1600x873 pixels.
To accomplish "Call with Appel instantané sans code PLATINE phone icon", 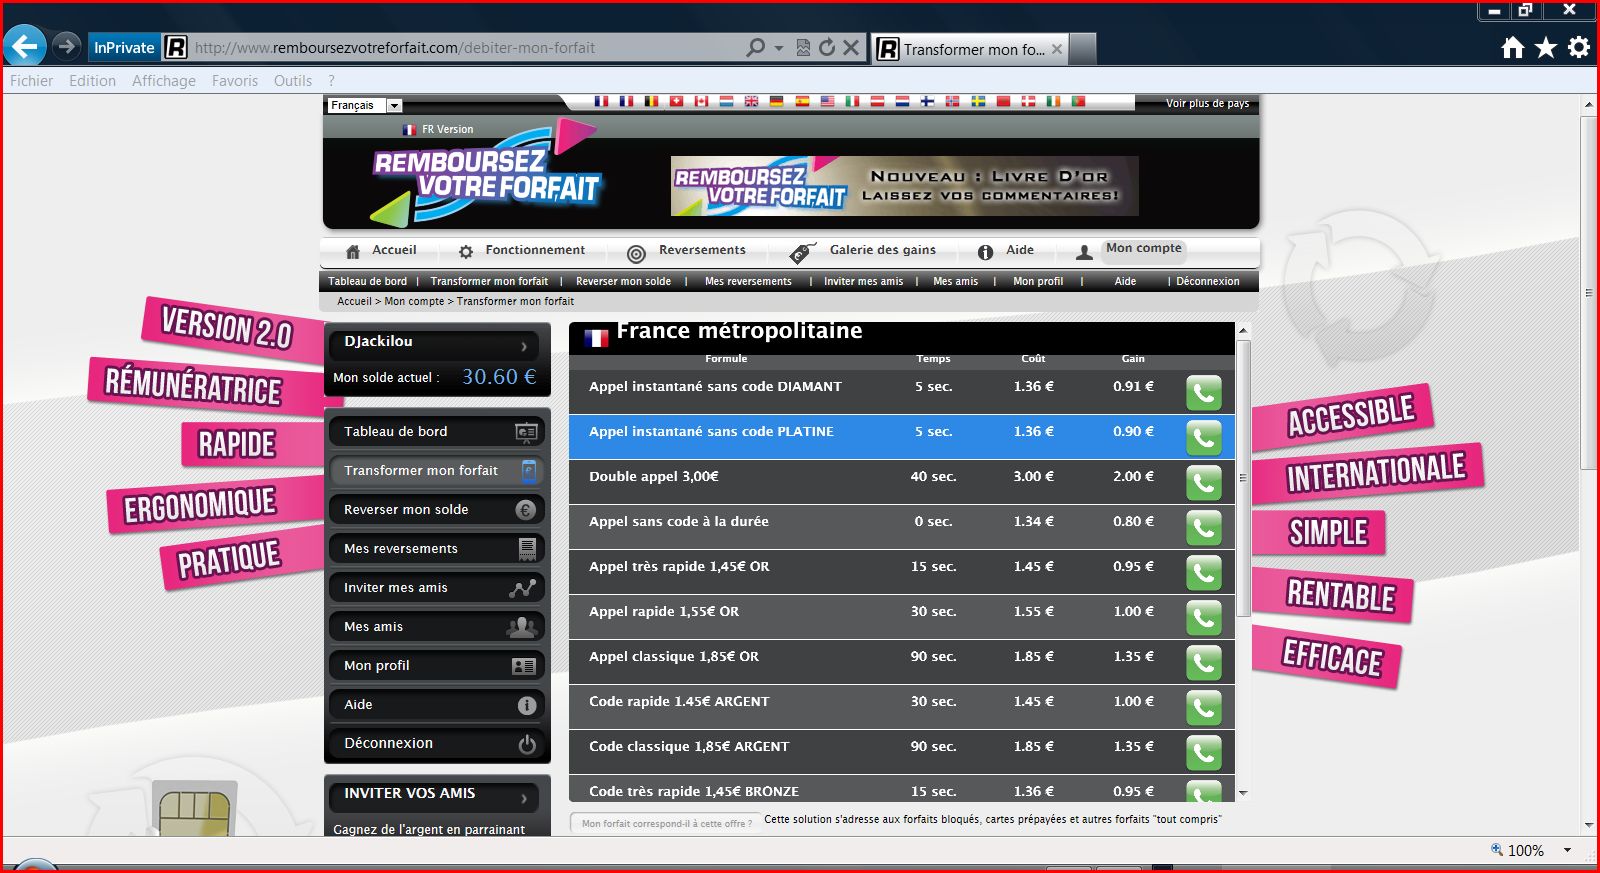I will tap(1204, 438).
